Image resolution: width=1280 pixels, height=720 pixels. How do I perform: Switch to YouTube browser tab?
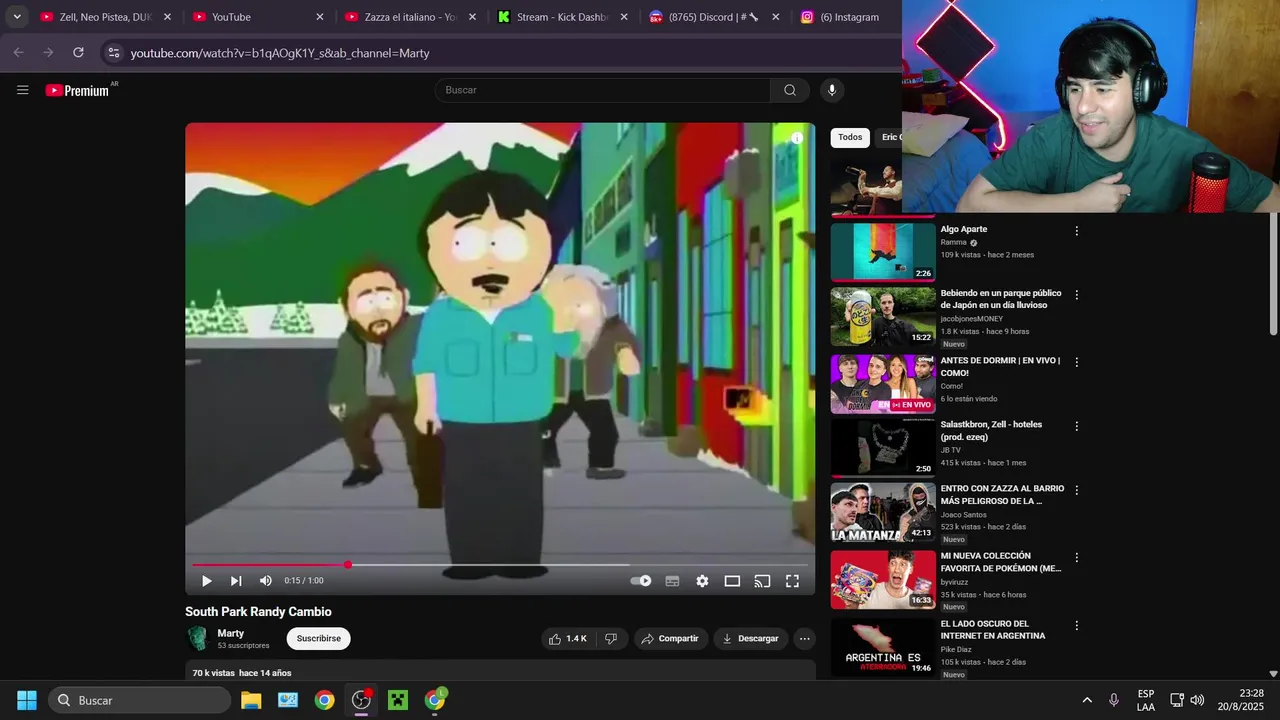point(258,17)
